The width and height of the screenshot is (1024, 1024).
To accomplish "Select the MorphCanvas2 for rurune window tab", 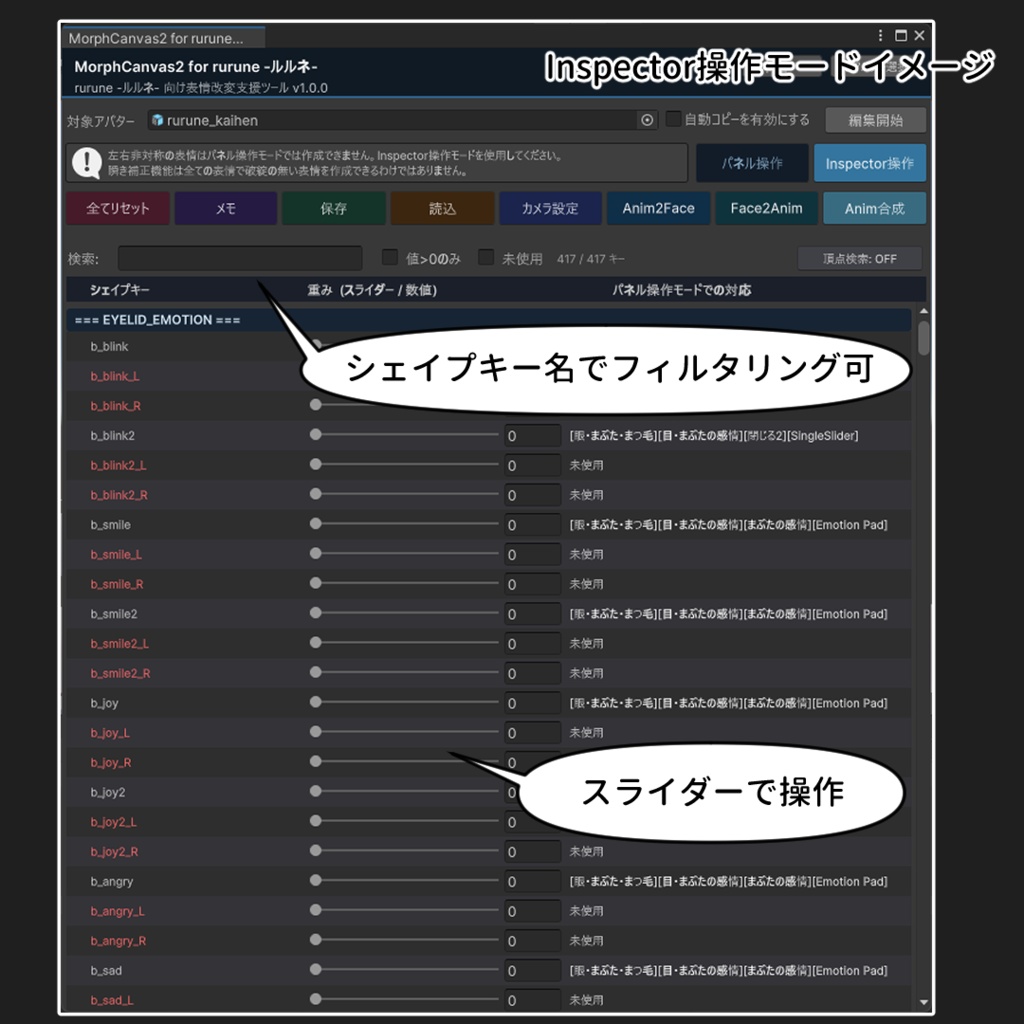I will (163, 38).
